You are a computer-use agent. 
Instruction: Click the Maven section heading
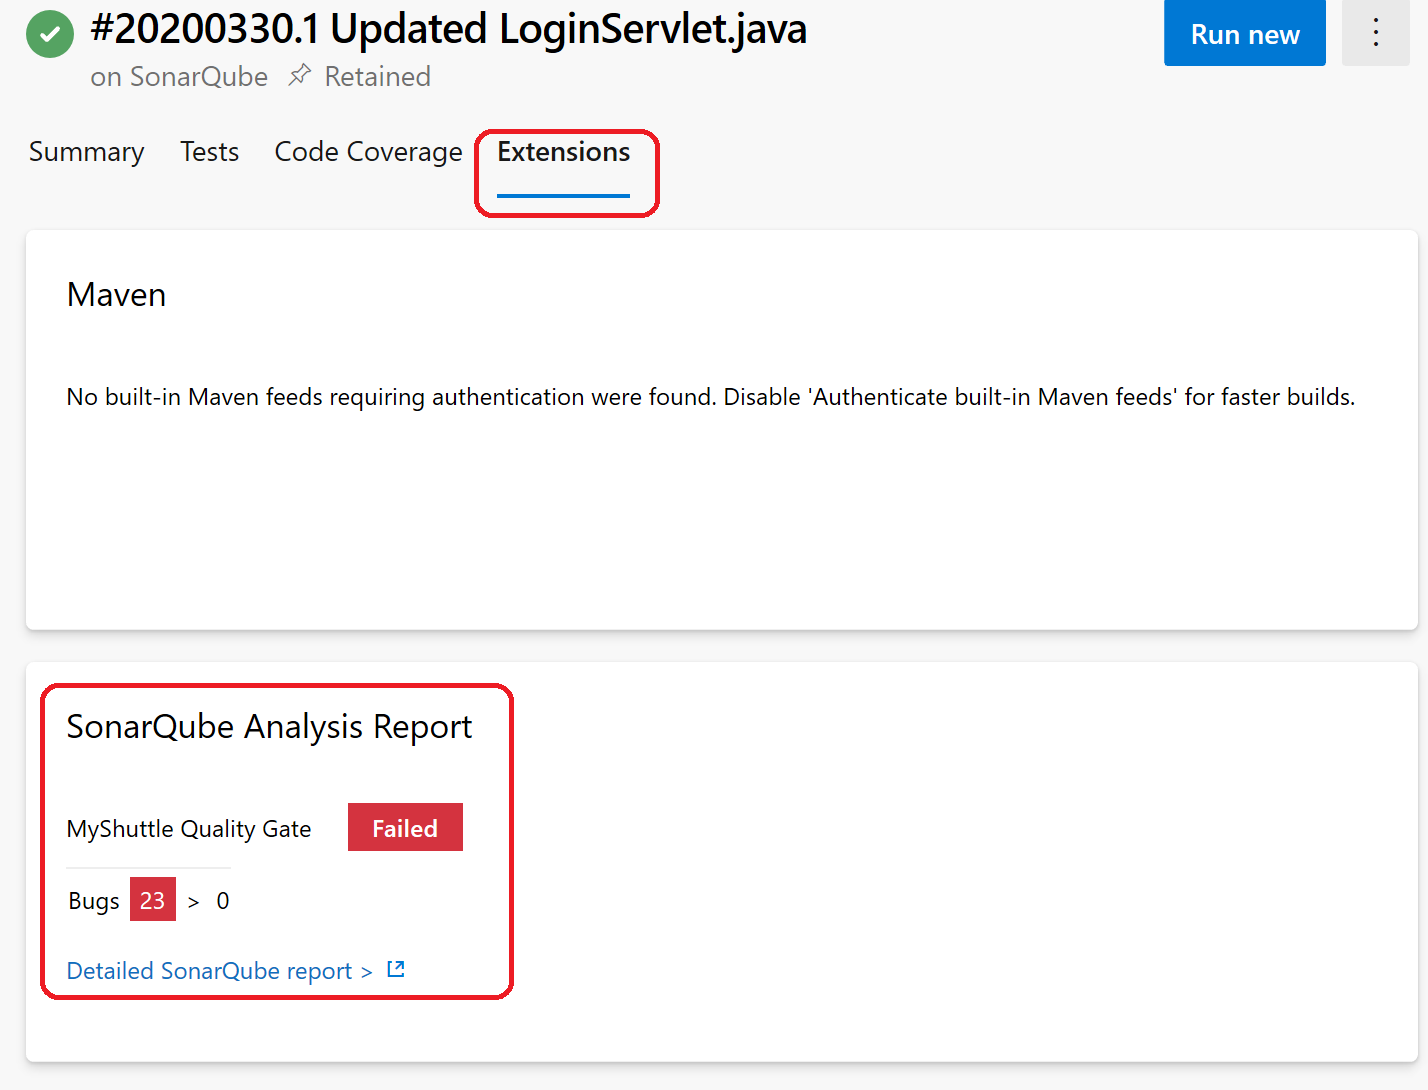tap(116, 295)
